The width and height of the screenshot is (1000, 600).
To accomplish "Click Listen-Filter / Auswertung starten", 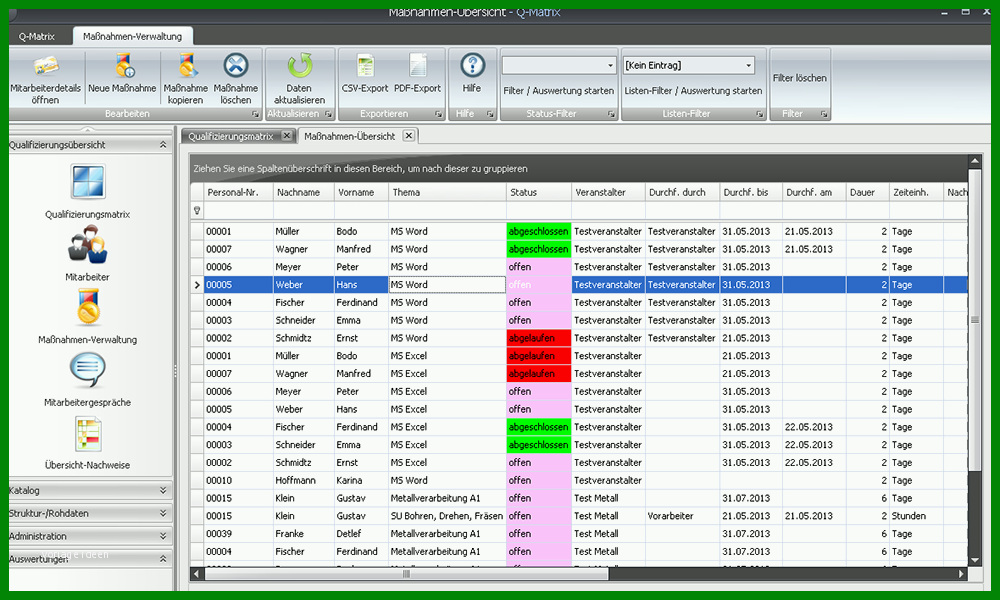I will point(693,91).
